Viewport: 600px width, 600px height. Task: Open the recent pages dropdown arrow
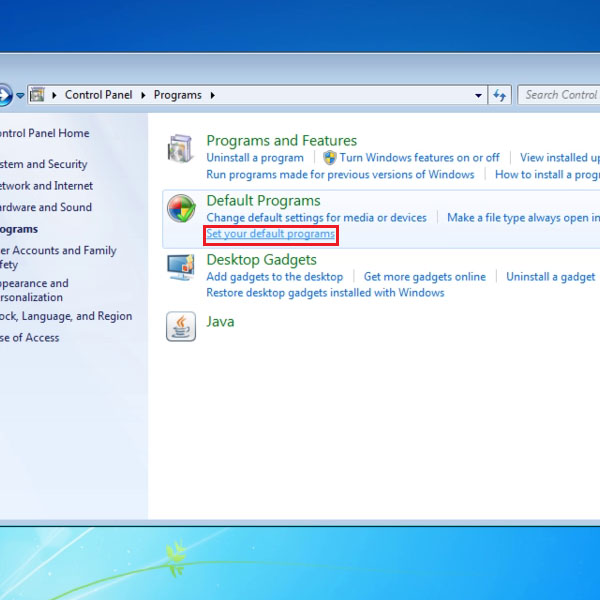tap(20, 95)
